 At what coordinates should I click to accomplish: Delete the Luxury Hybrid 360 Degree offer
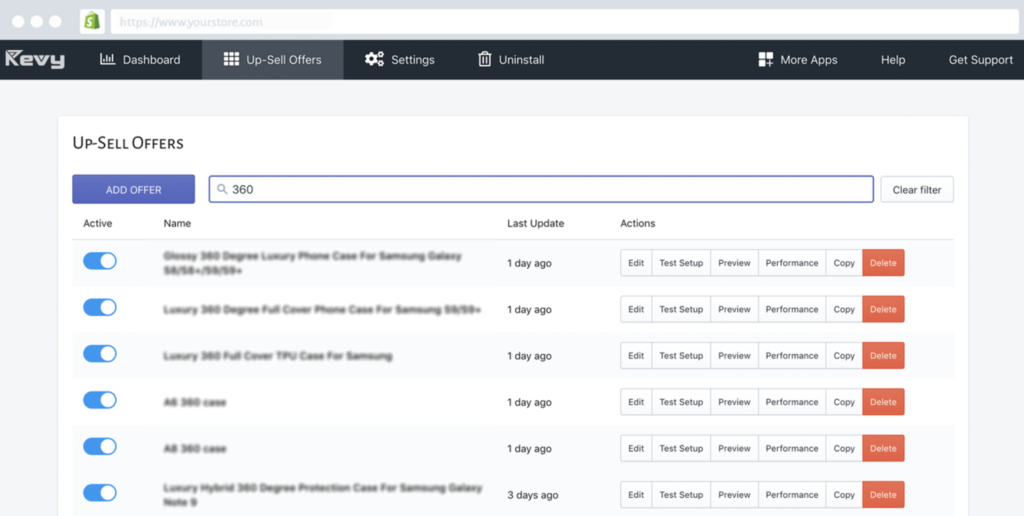(x=883, y=494)
